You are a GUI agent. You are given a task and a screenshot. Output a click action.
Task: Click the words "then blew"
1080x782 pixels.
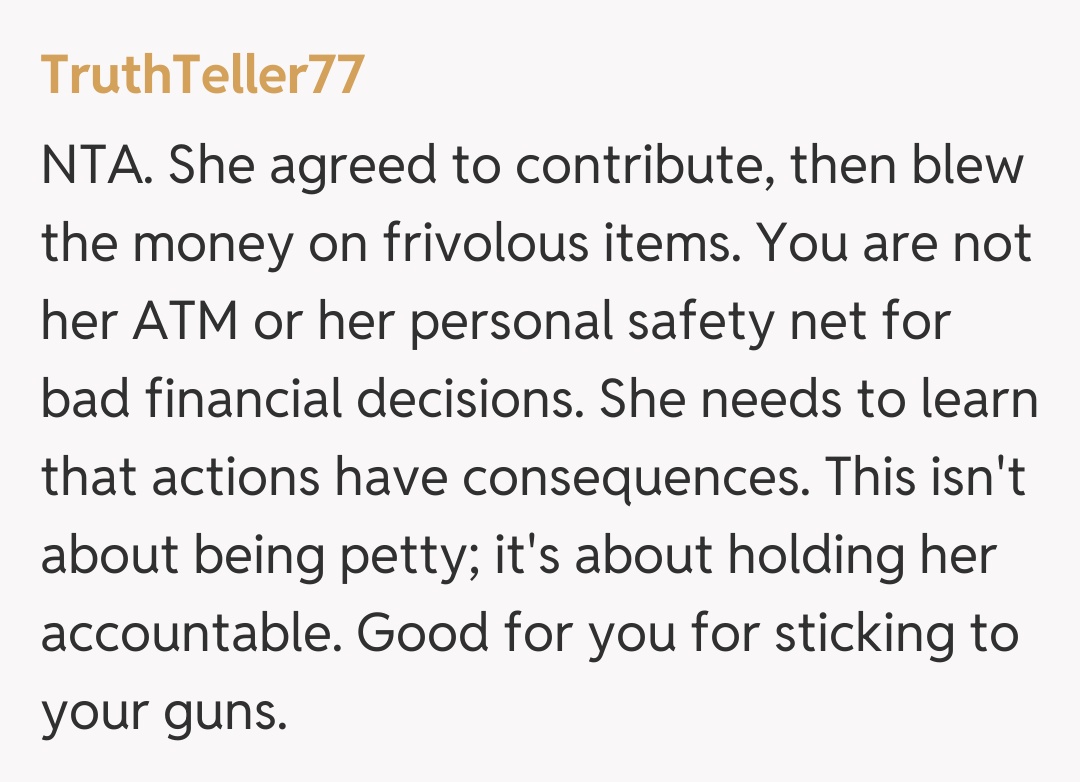click(908, 166)
